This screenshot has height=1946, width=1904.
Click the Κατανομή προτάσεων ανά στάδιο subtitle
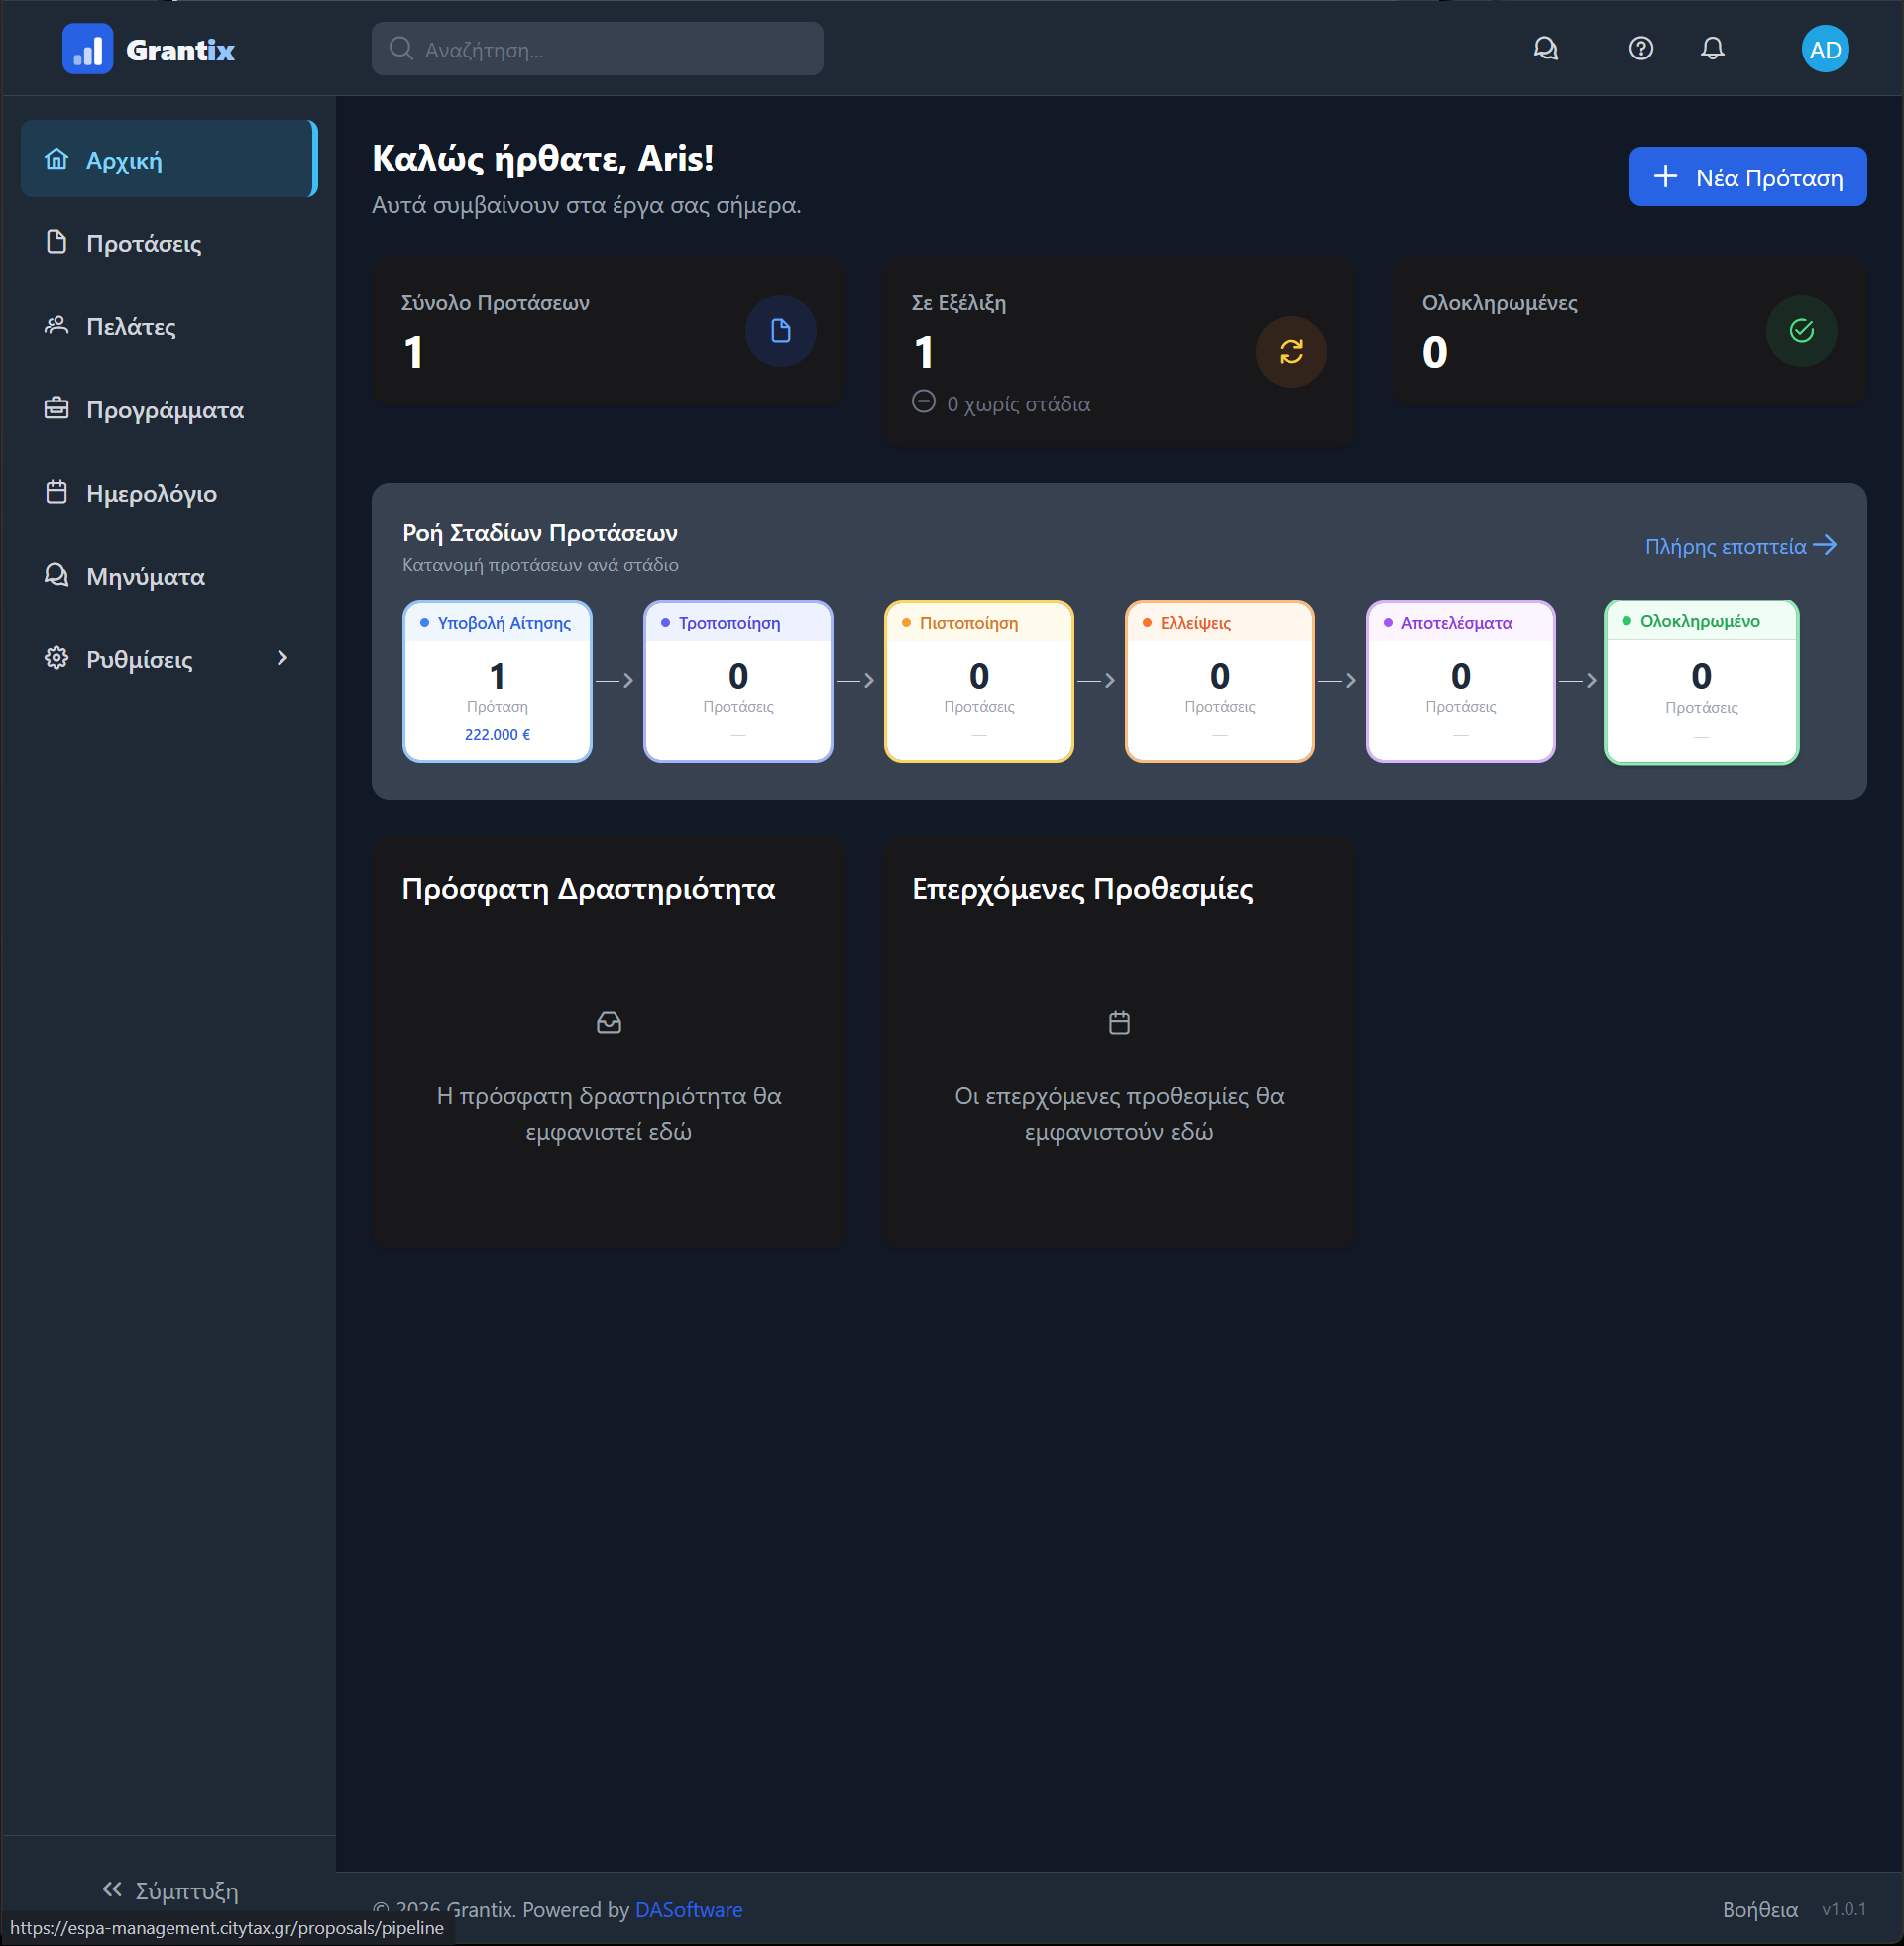[540, 565]
